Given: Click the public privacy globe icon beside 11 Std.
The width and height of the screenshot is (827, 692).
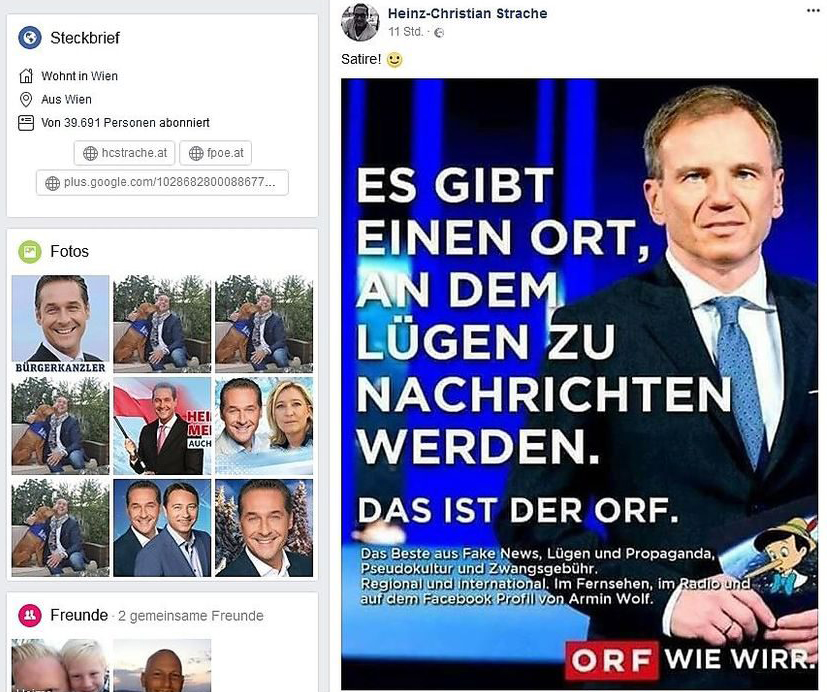Looking at the screenshot, I should pos(439,33).
